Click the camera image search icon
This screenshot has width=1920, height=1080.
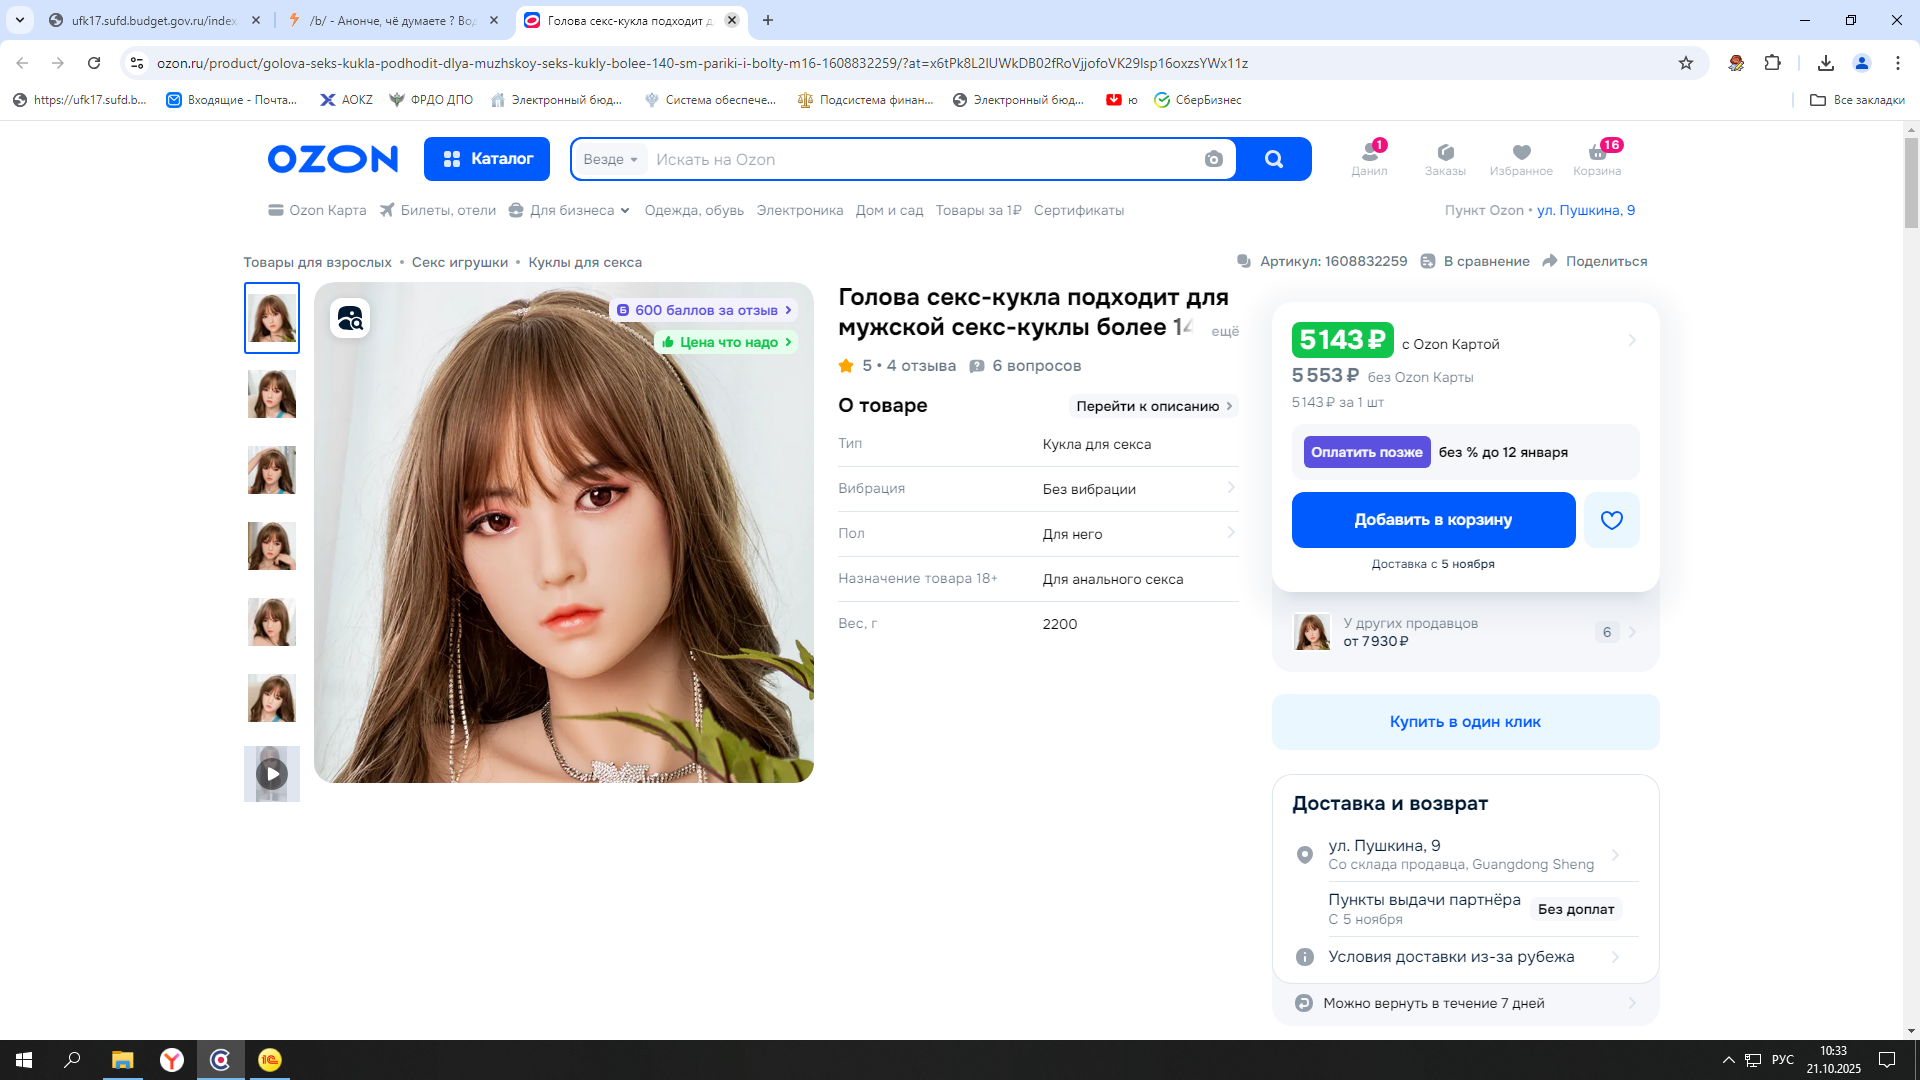1213,159
